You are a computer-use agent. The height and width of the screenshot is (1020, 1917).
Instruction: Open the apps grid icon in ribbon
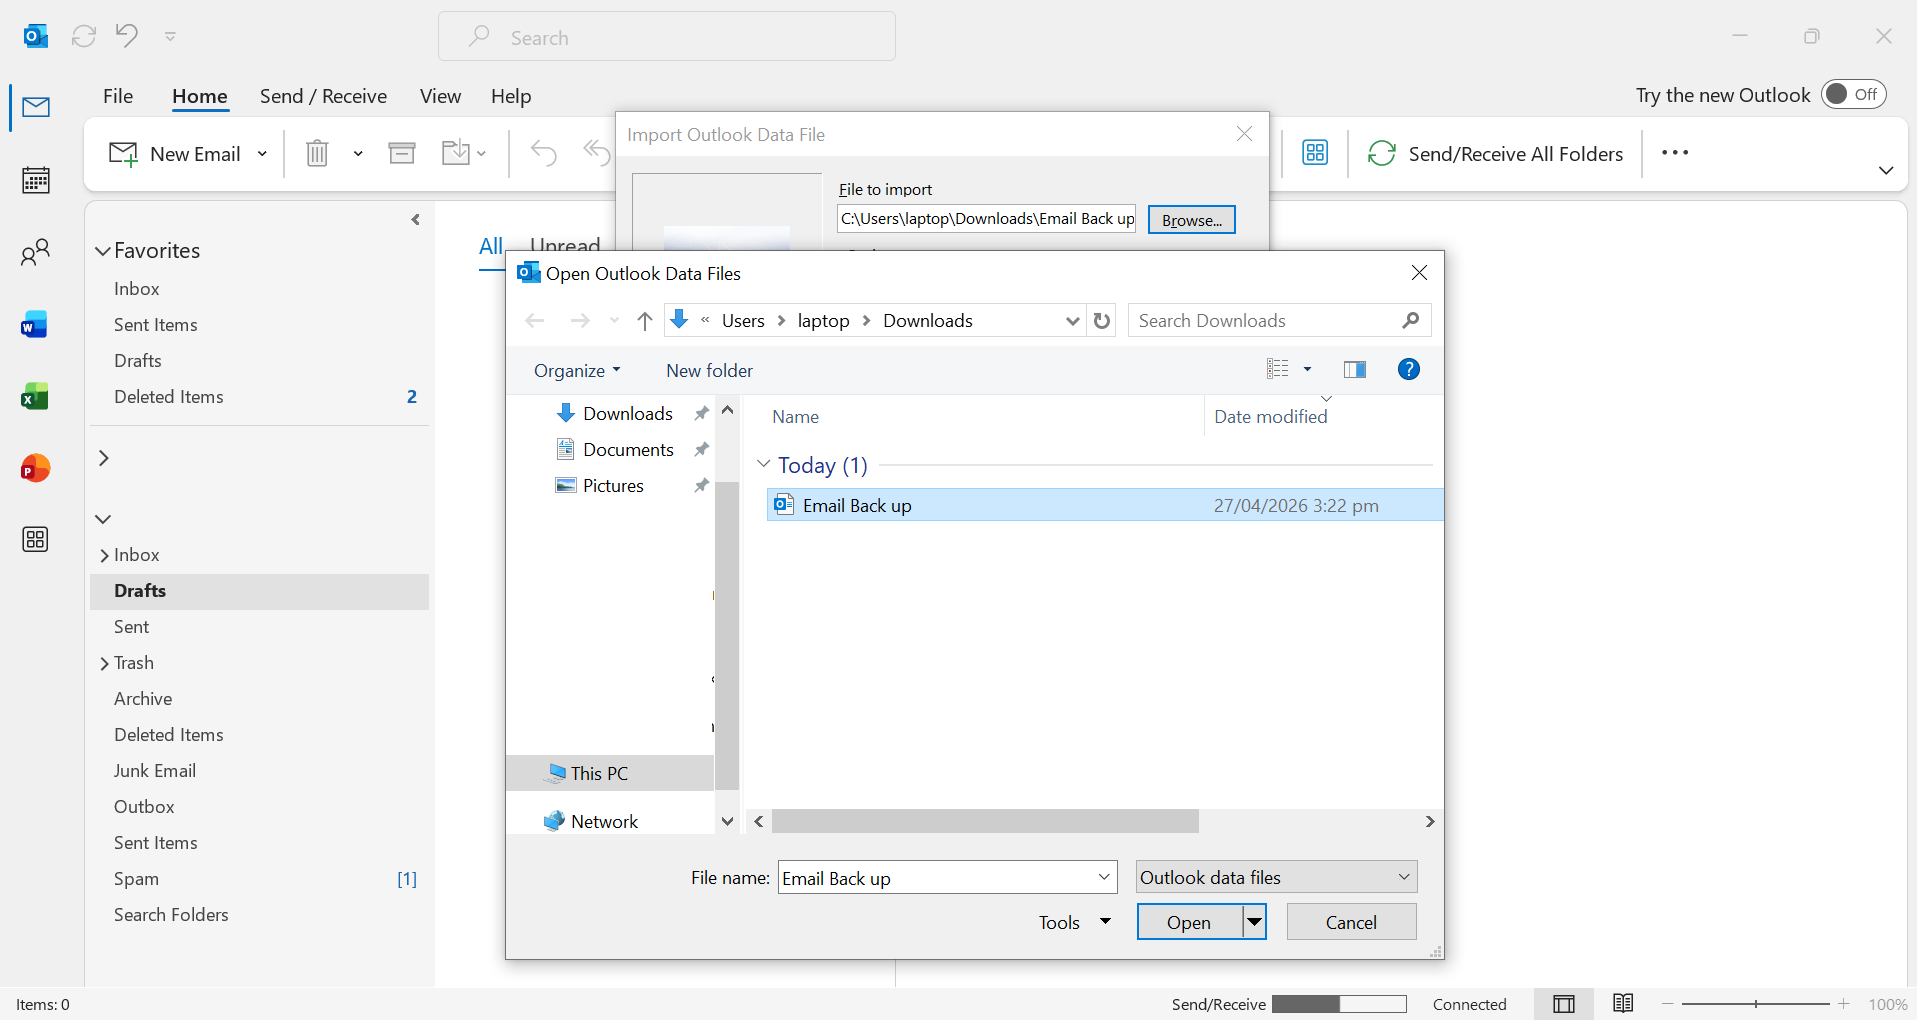[x=1315, y=153]
